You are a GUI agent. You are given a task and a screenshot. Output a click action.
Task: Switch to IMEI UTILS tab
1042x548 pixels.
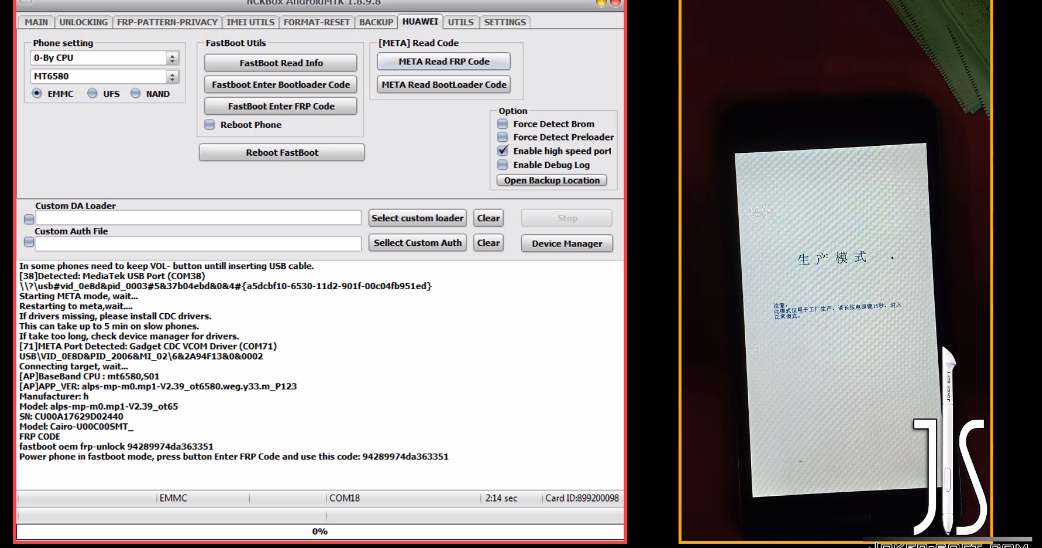tap(250, 22)
